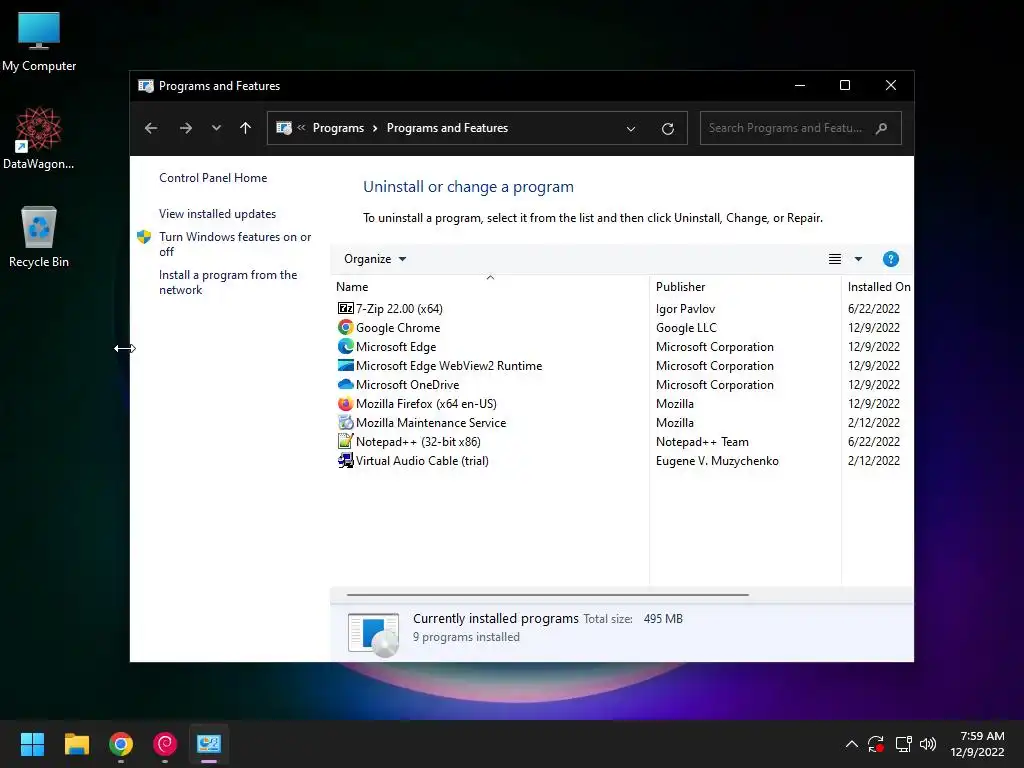Select the Virtual Audio Cable icon
This screenshot has height=768, width=1024.
coord(345,460)
